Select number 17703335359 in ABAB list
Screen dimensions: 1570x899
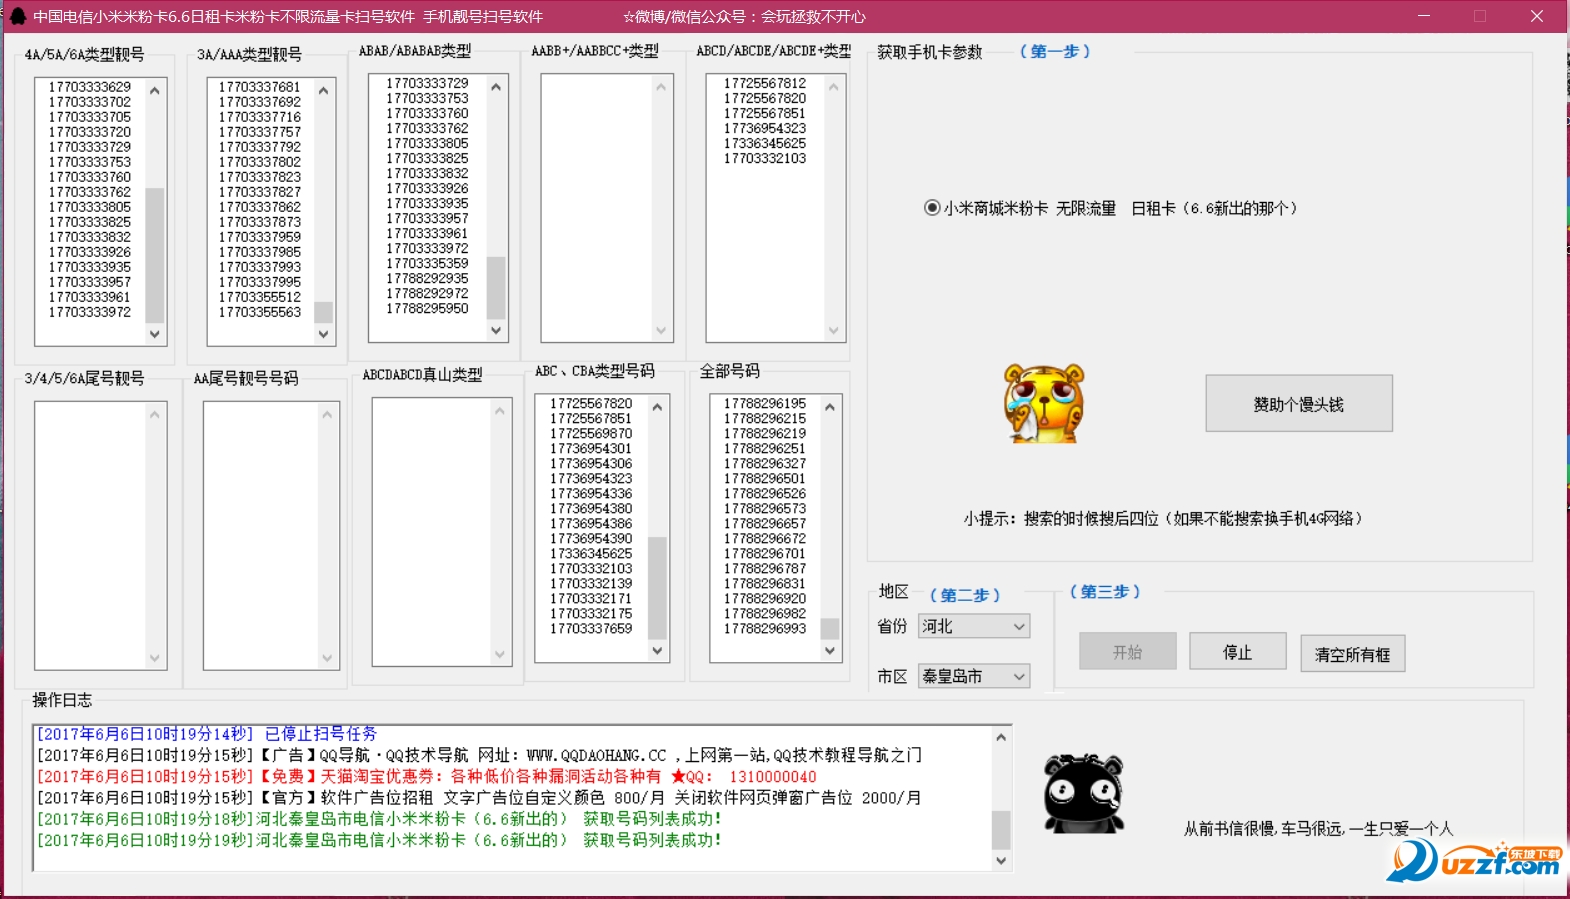pos(427,263)
